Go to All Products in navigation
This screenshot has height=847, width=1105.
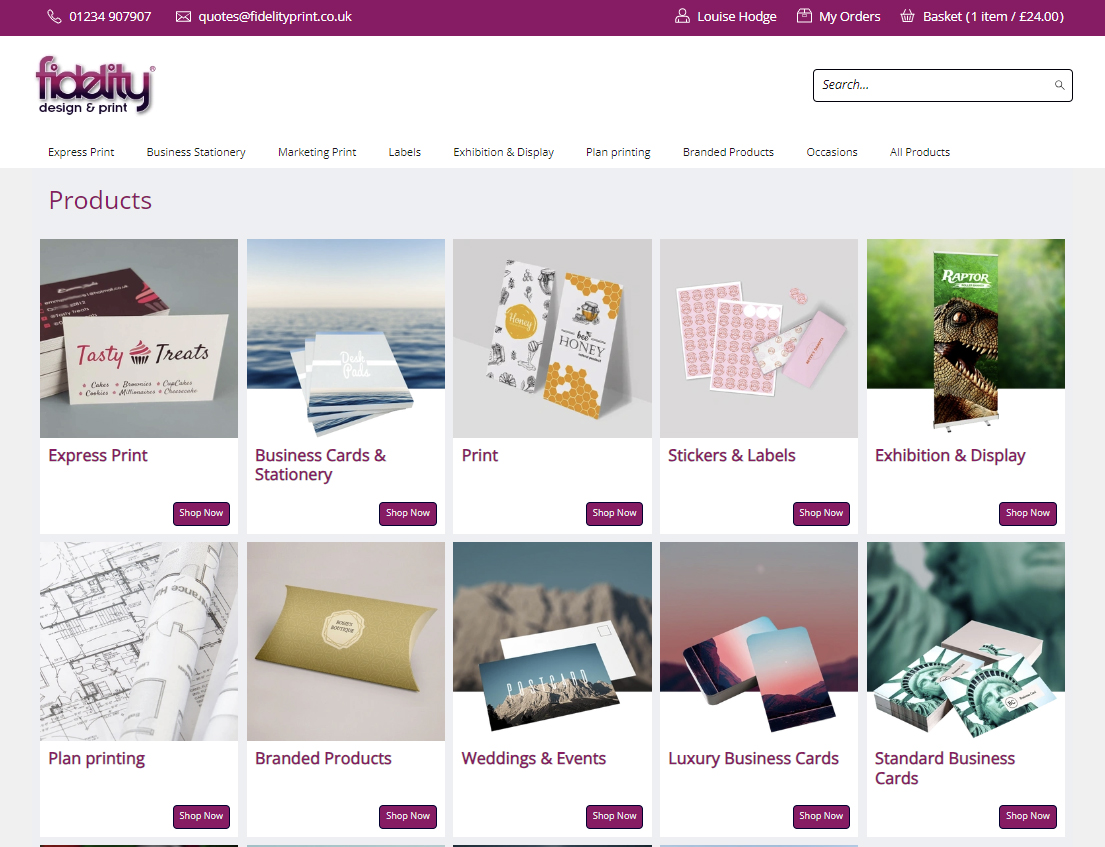pyautogui.click(x=920, y=152)
